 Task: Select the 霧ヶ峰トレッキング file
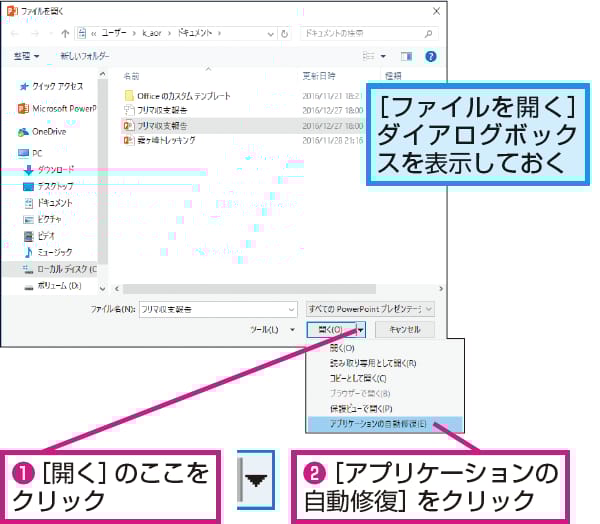click(160, 140)
